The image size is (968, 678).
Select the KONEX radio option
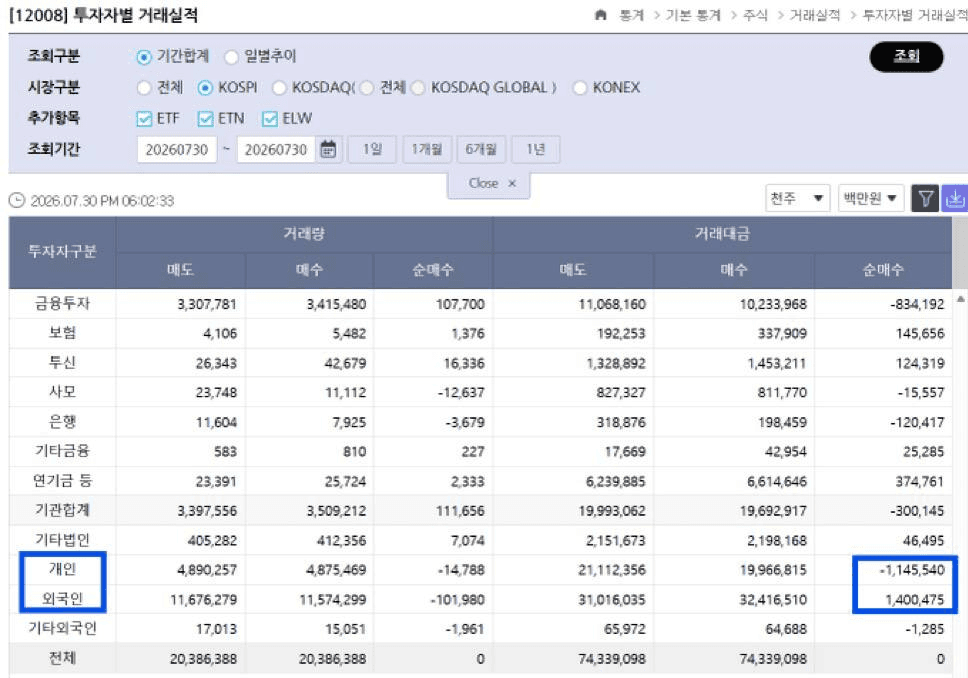pos(579,88)
